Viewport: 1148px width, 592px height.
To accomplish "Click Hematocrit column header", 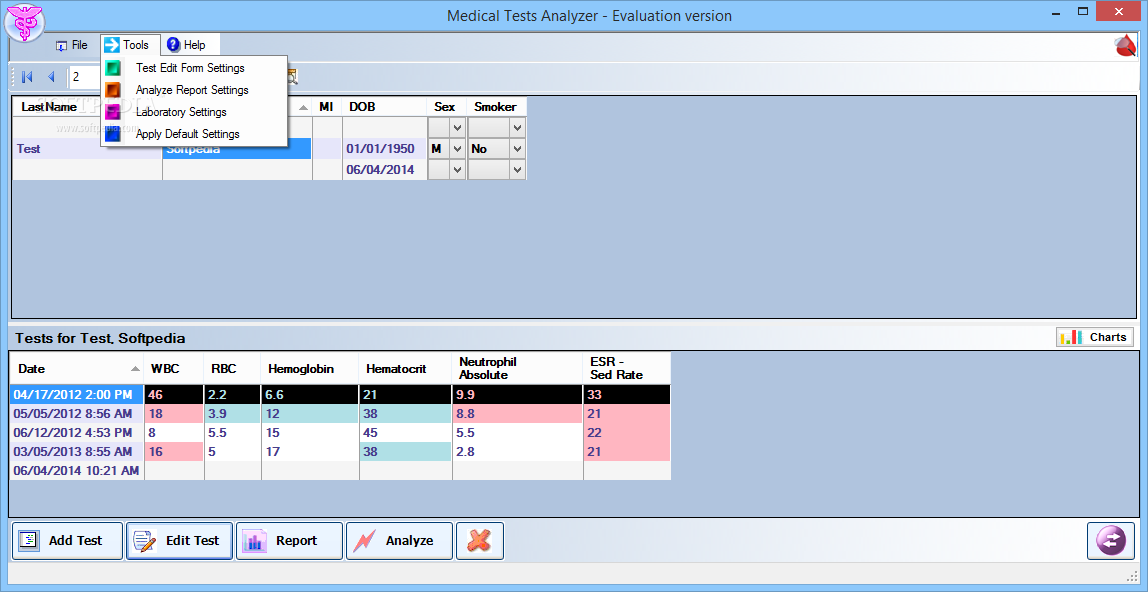I will click(406, 369).
